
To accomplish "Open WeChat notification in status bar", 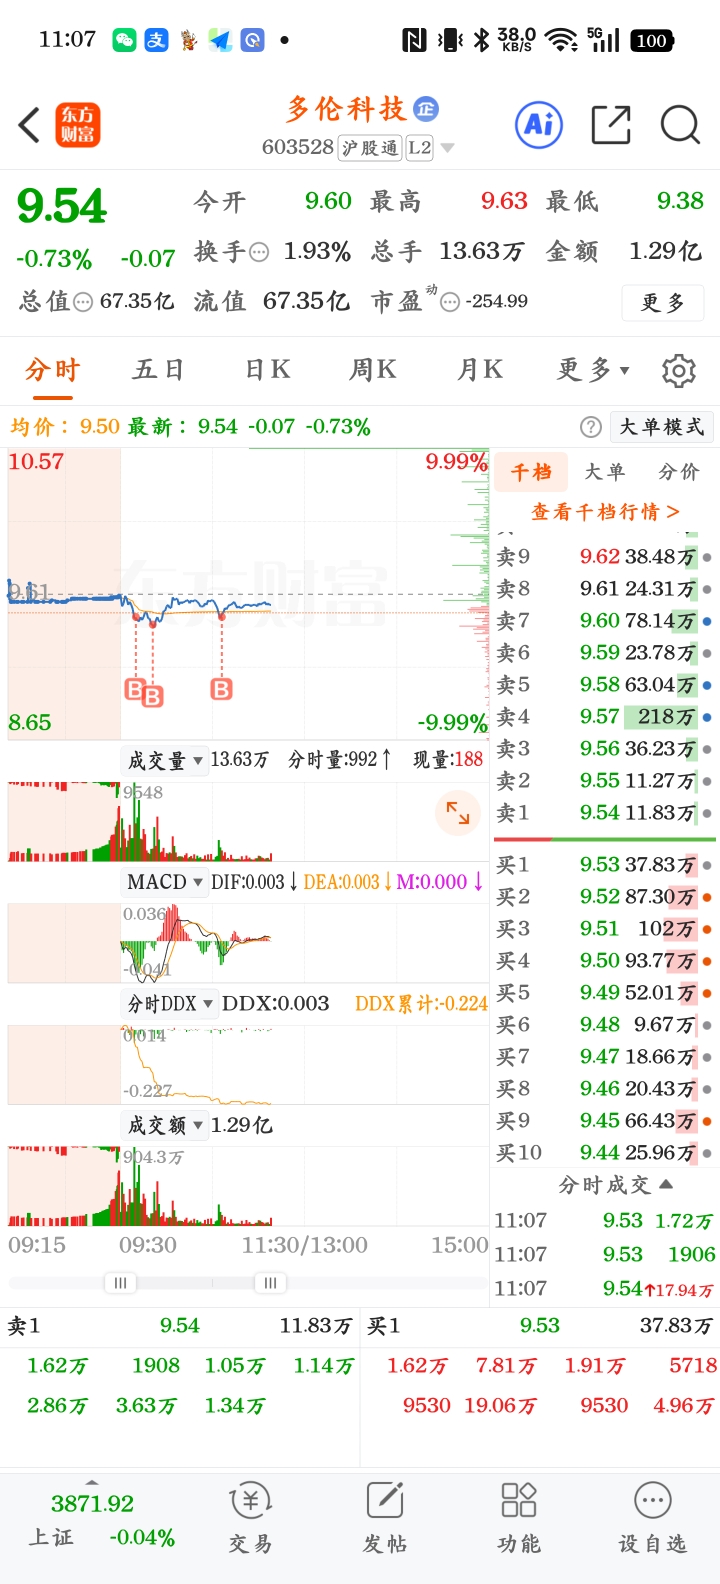I will point(124,40).
